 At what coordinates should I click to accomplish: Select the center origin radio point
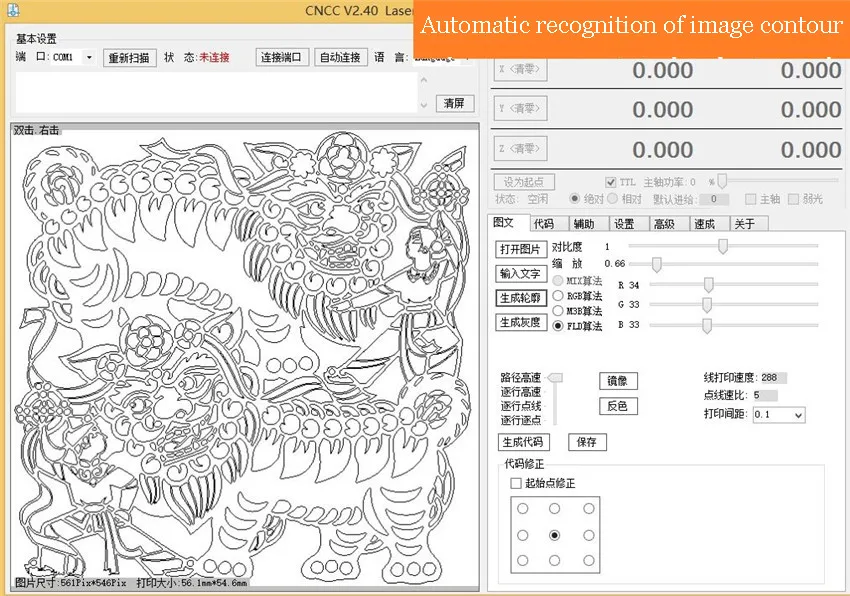[x=555, y=535]
